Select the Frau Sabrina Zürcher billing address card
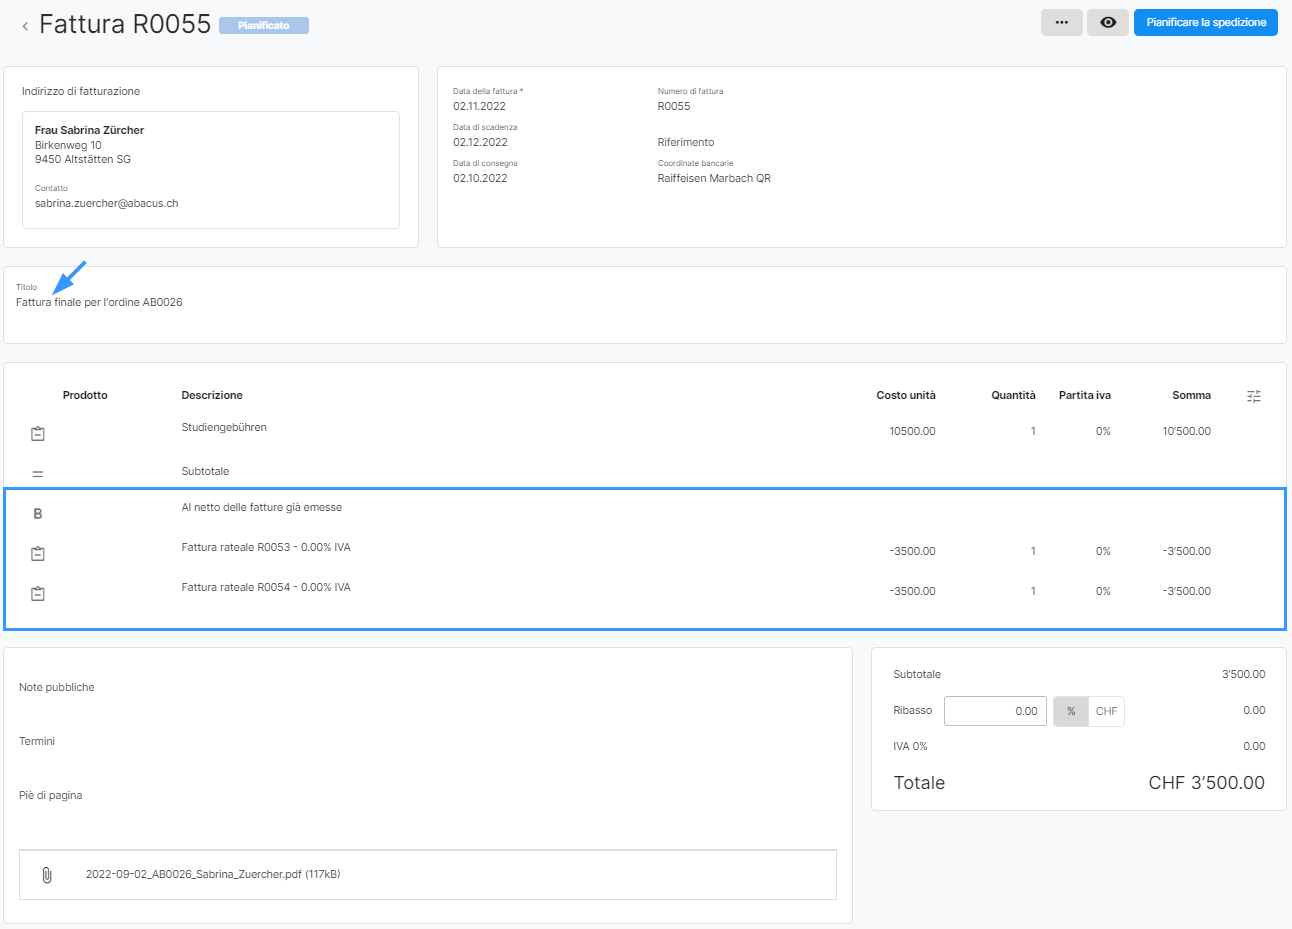The image size is (1292, 929). pyautogui.click(x=210, y=169)
